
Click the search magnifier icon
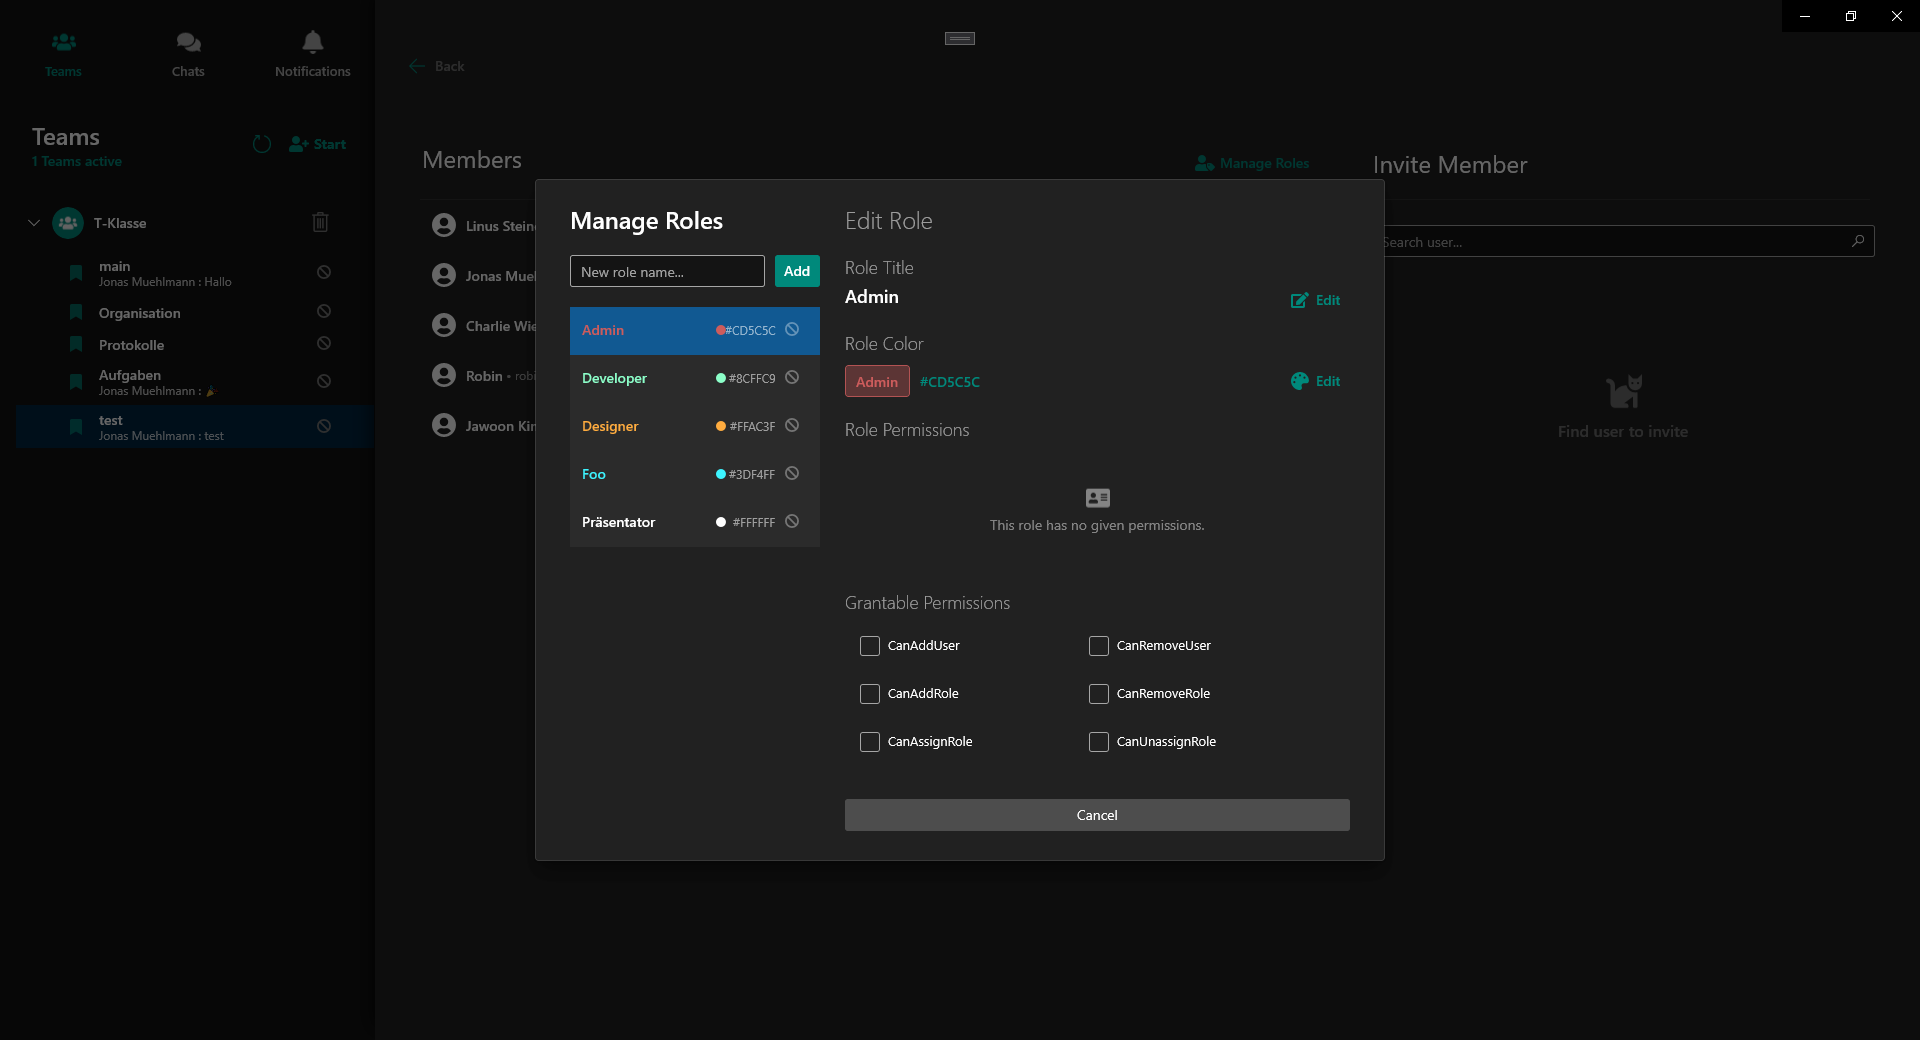pos(1858,241)
